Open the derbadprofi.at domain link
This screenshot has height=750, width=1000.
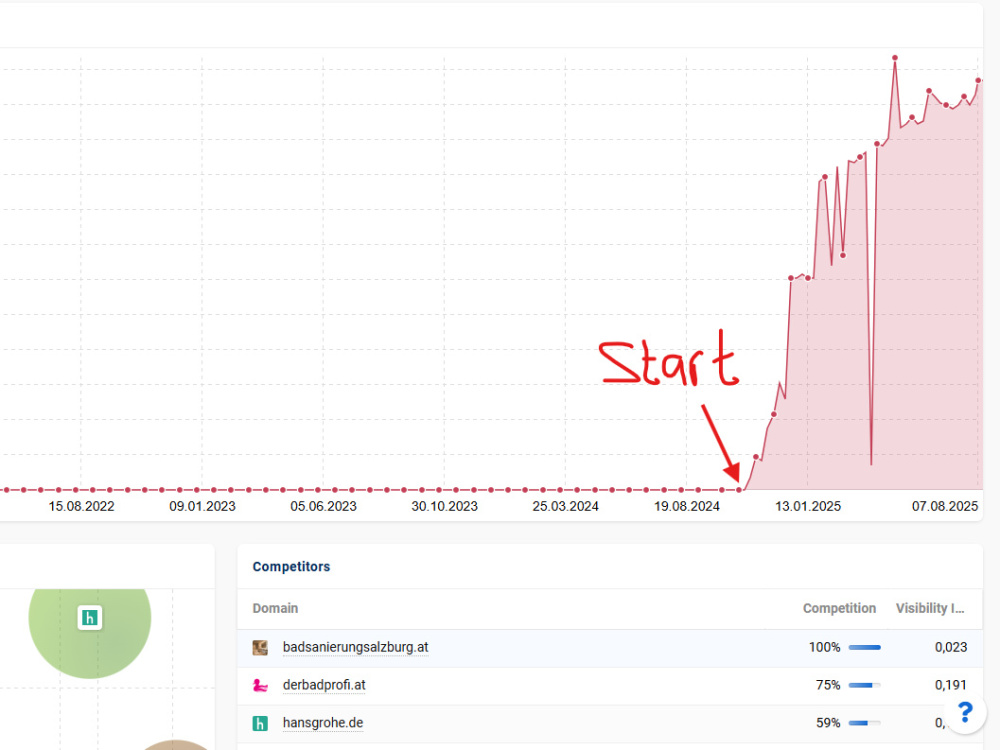(324, 685)
